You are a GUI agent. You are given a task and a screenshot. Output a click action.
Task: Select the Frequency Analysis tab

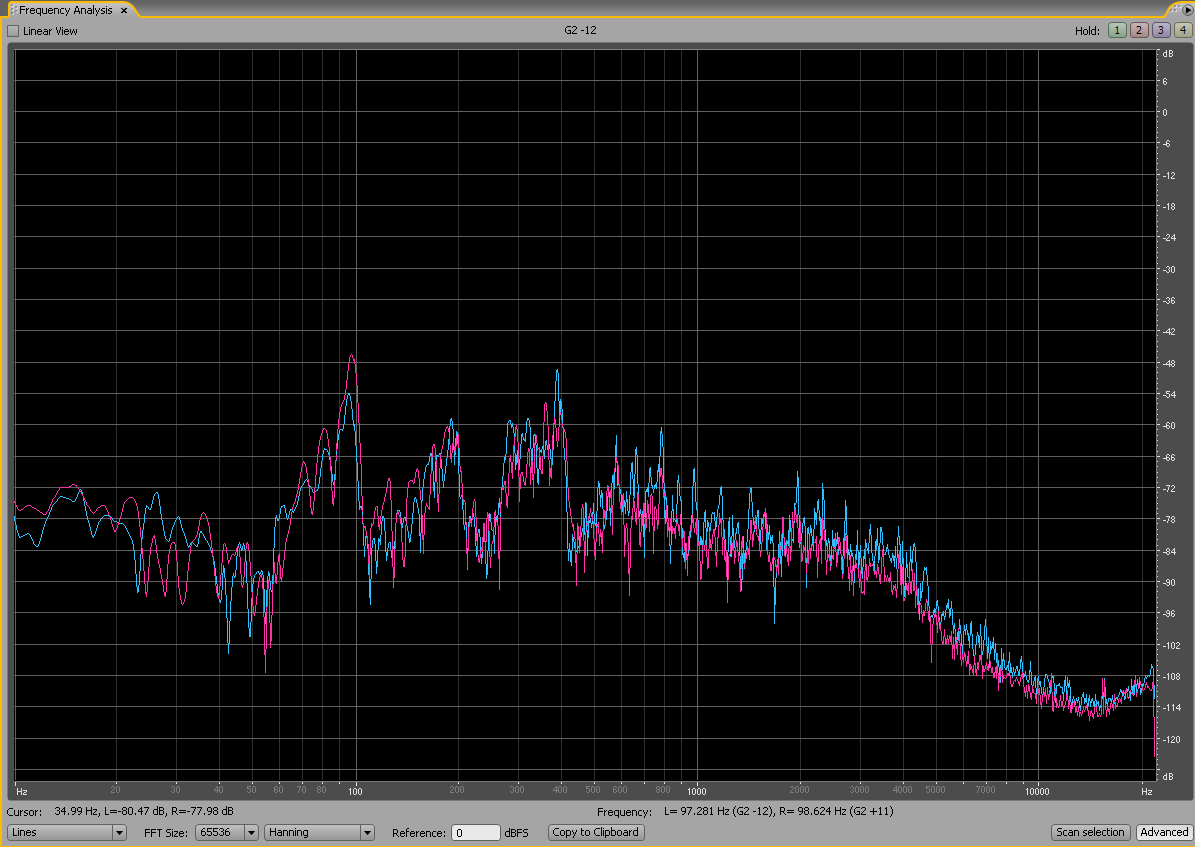click(66, 10)
